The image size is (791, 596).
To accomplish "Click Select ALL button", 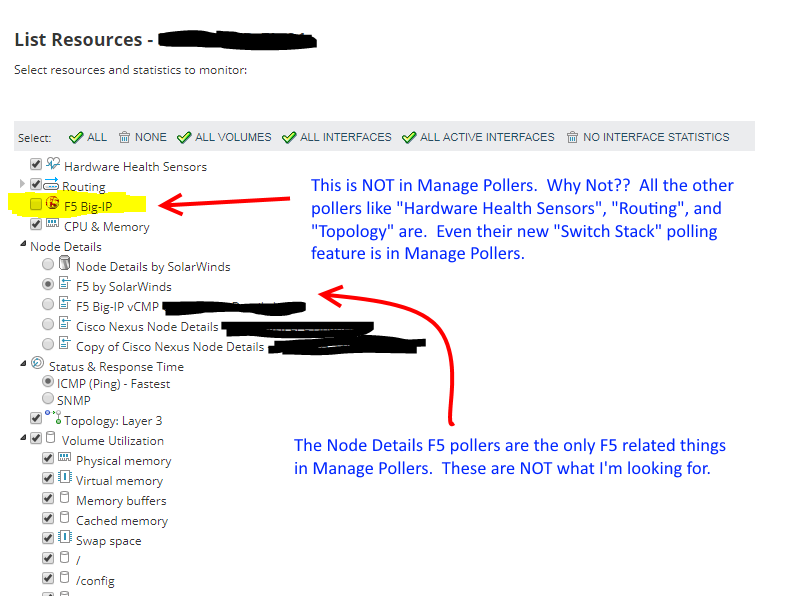I will pyautogui.click(x=88, y=137).
